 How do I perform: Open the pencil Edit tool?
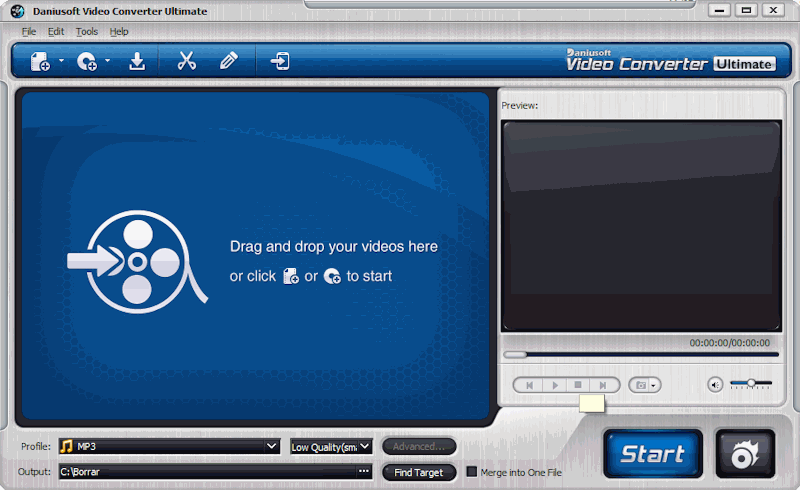tap(229, 61)
